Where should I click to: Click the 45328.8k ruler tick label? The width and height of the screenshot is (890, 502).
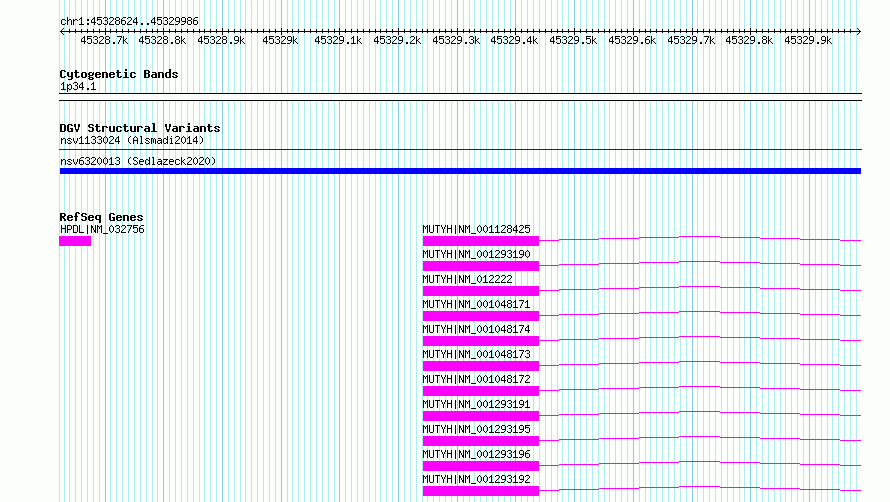point(162,40)
